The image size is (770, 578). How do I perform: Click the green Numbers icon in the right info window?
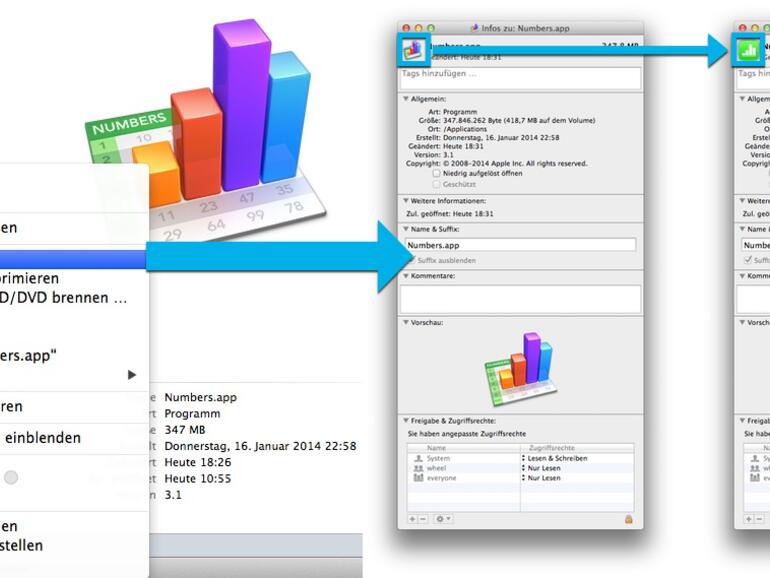click(748, 50)
